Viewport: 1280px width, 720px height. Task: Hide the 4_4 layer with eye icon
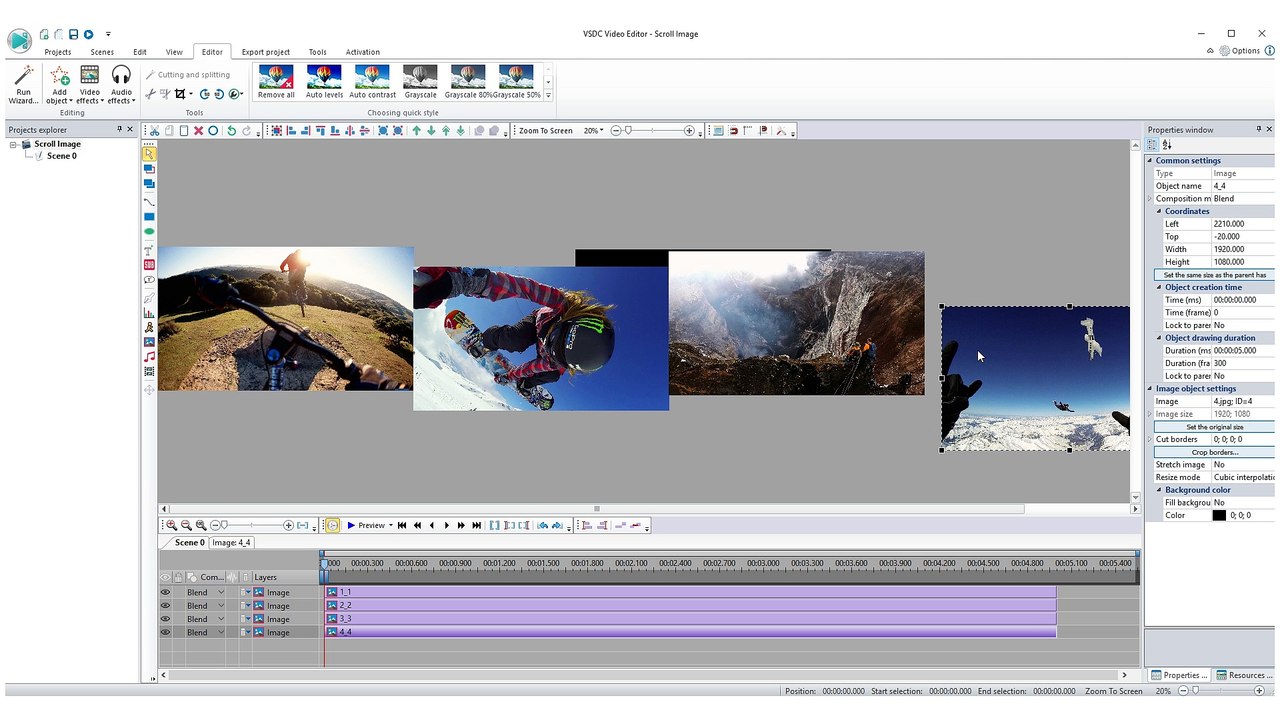click(166, 632)
